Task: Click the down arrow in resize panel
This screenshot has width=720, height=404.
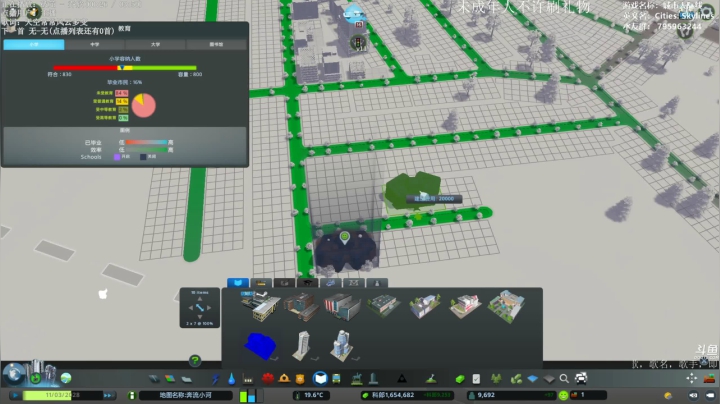Action: click(200, 317)
